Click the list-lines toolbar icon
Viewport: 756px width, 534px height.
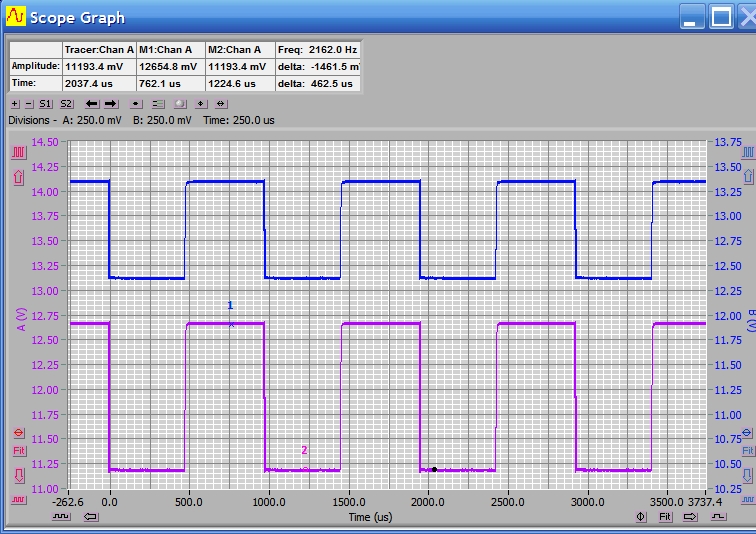click(x=158, y=104)
